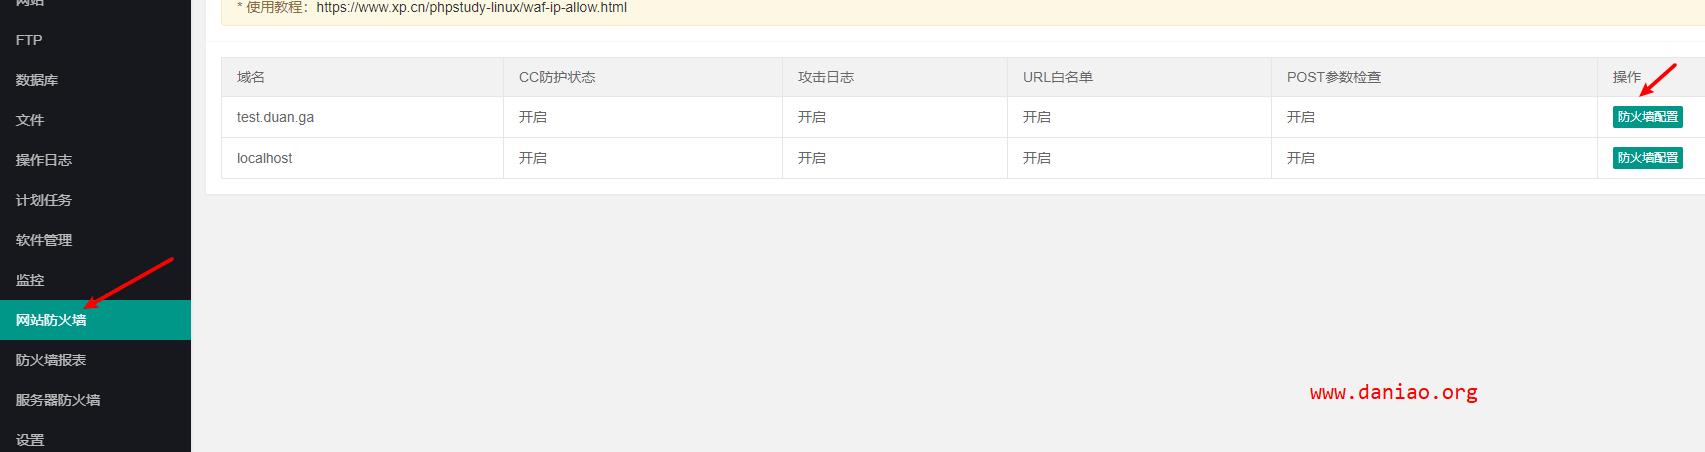1705x452 pixels.
Task: Click the 攻击日志 column header
Action: 826,77
